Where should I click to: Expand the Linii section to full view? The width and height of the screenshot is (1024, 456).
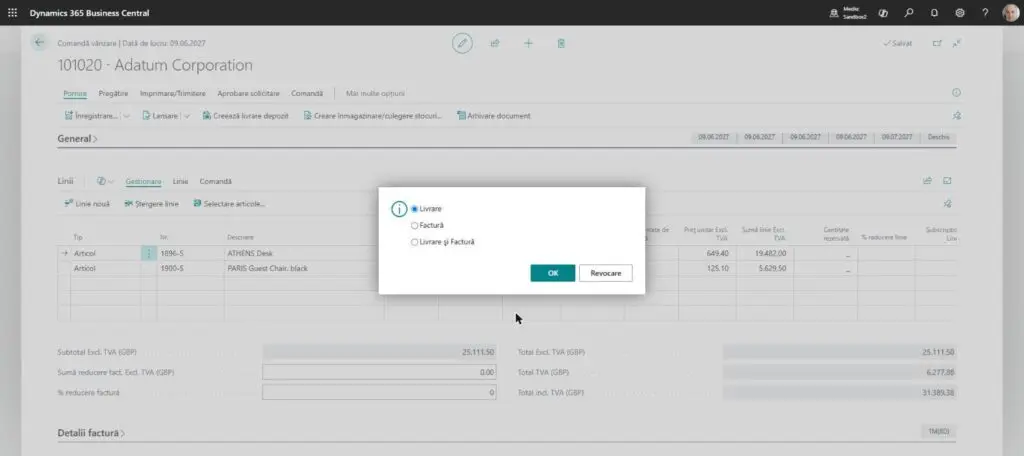947,181
